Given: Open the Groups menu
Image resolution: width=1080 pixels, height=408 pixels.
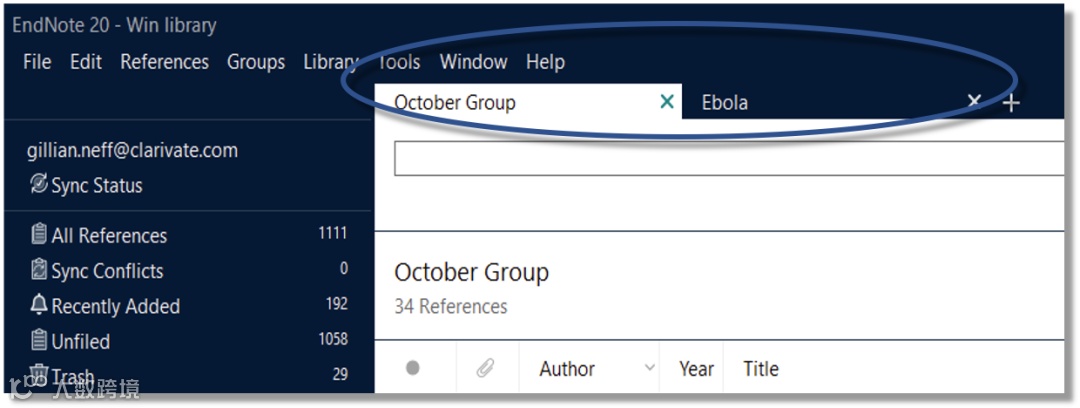Looking at the screenshot, I should tap(256, 62).
